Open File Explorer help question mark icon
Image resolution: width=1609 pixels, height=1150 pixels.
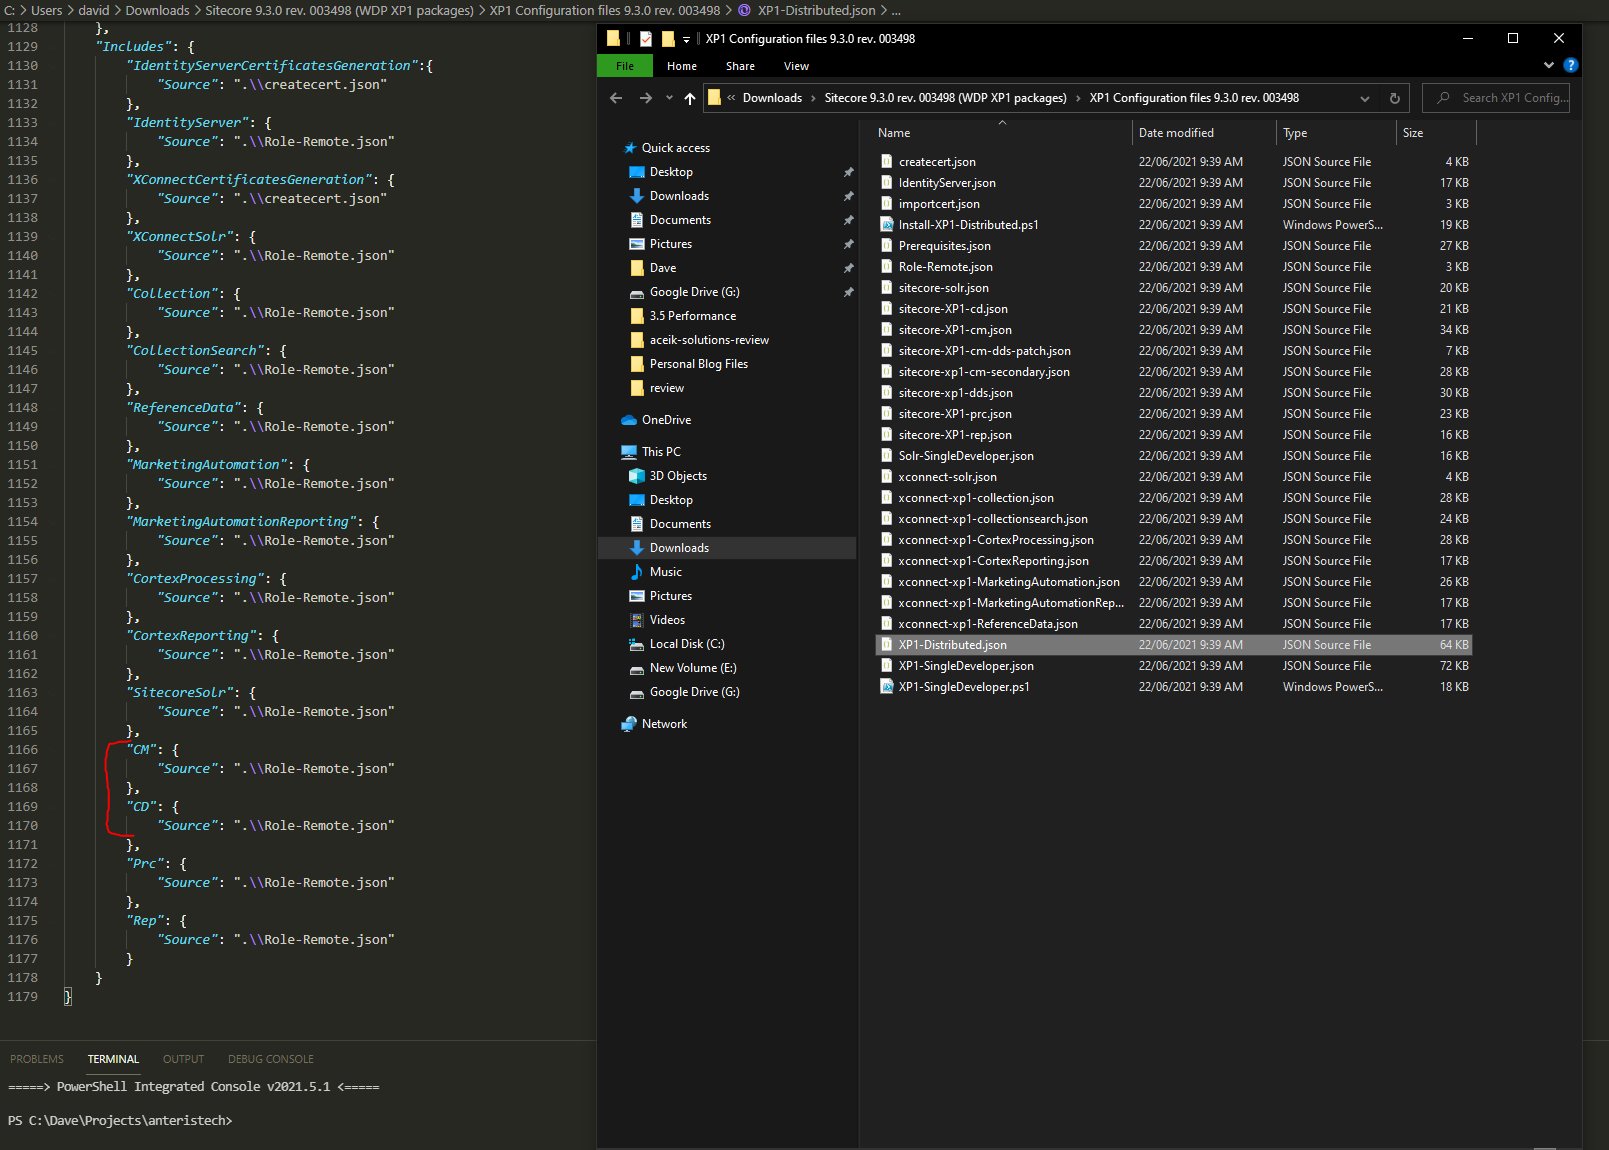coord(1571,66)
